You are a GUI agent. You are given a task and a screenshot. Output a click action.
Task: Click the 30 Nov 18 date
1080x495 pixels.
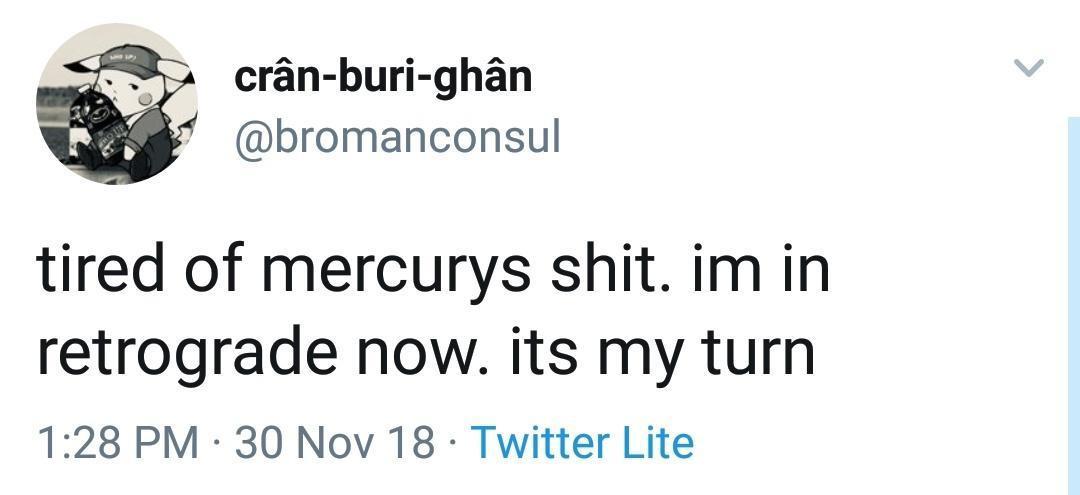coord(335,442)
